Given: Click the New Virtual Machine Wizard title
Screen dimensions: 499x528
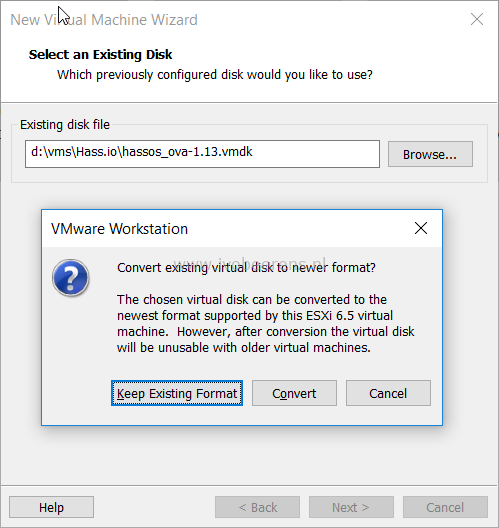Looking at the screenshot, I should click(104, 20).
